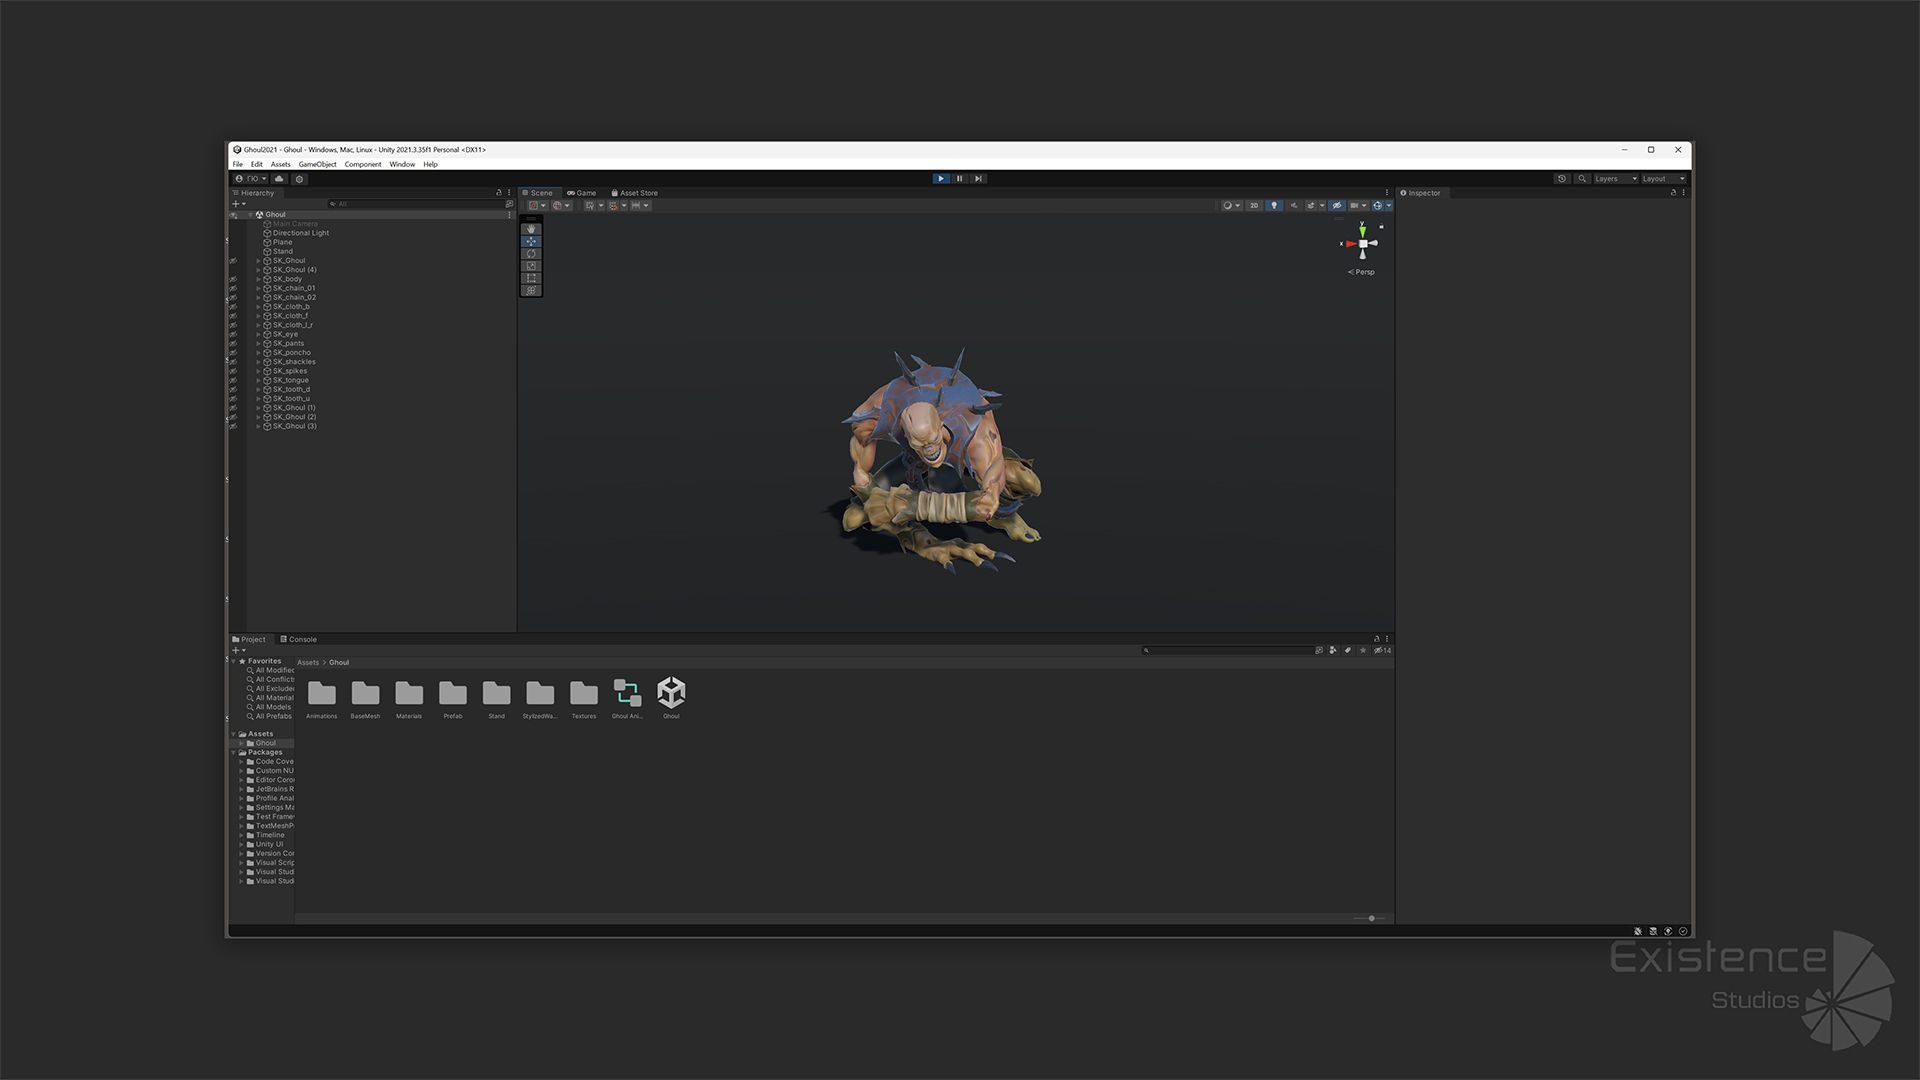Toggle visibility of SK_tongue object
This screenshot has width=1920, height=1080.
pyautogui.click(x=233, y=381)
